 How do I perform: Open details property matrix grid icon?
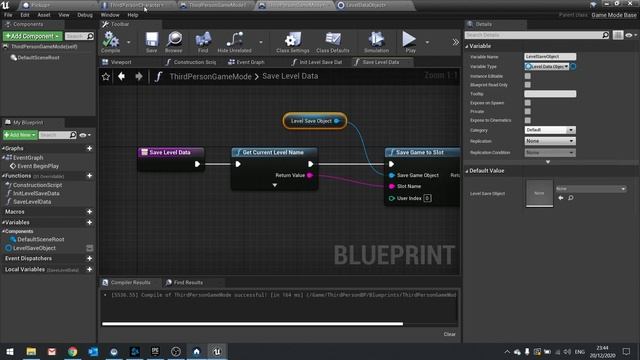[x=618, y=35]
